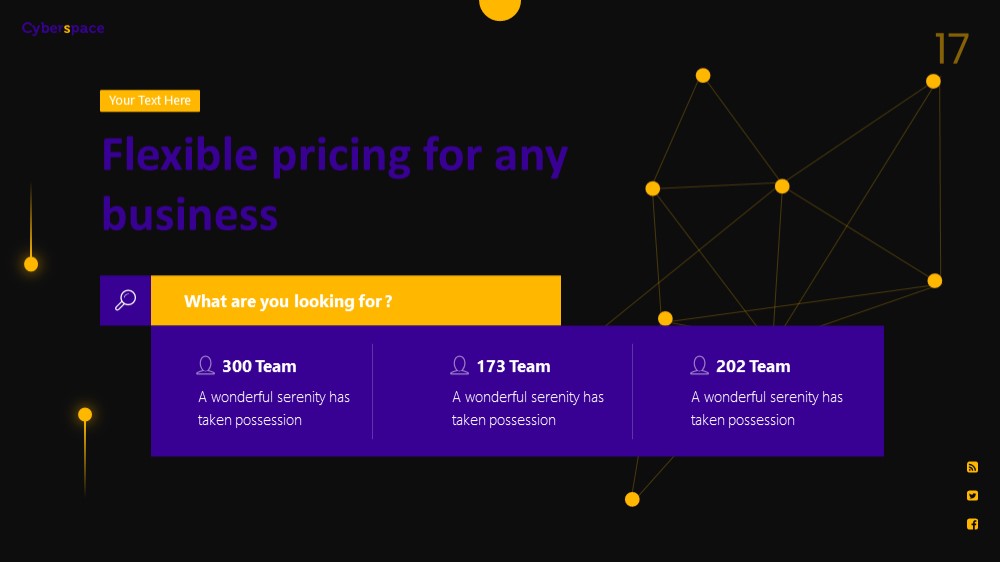Select the 202 Team heading

click(x=753, y=366)
